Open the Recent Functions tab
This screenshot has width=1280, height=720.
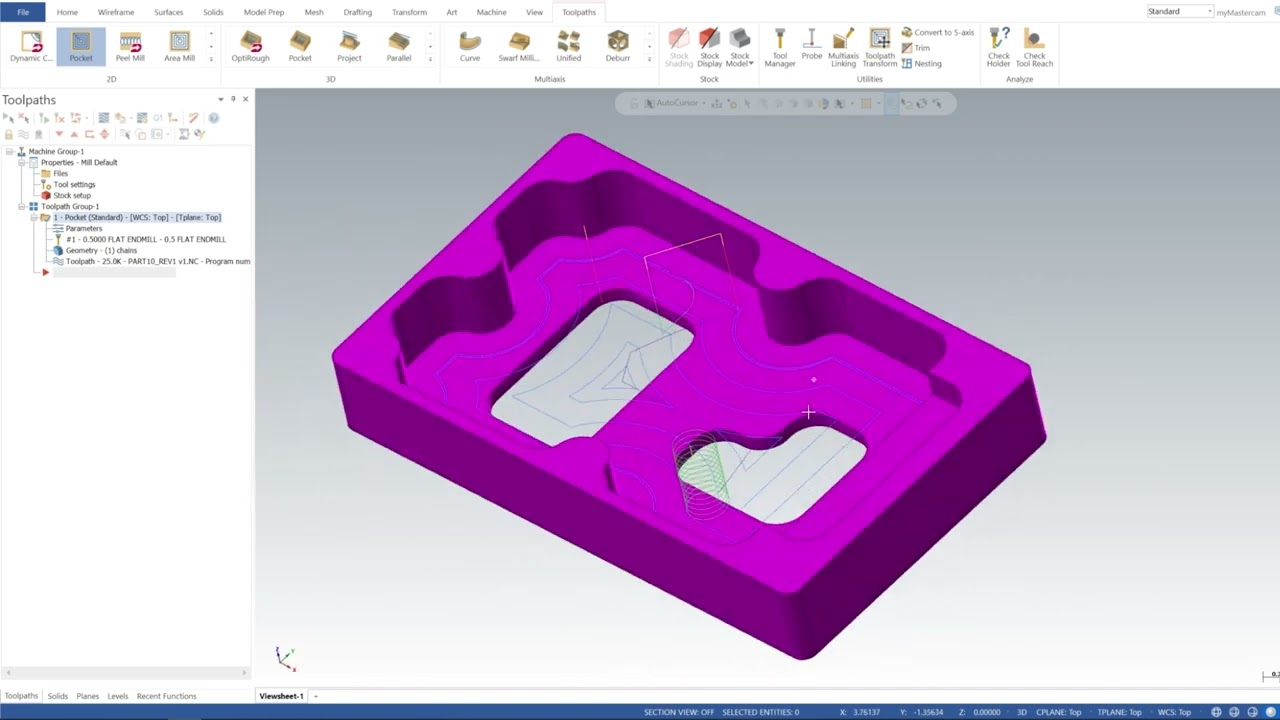click(166, 696)
